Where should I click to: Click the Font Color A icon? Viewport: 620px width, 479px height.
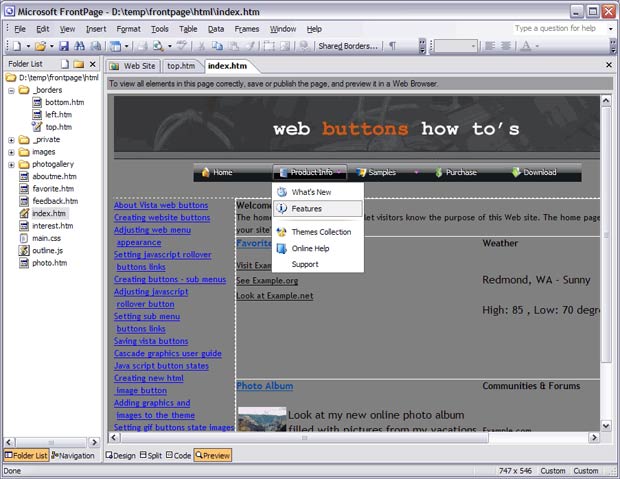click(x=525, y=46)
